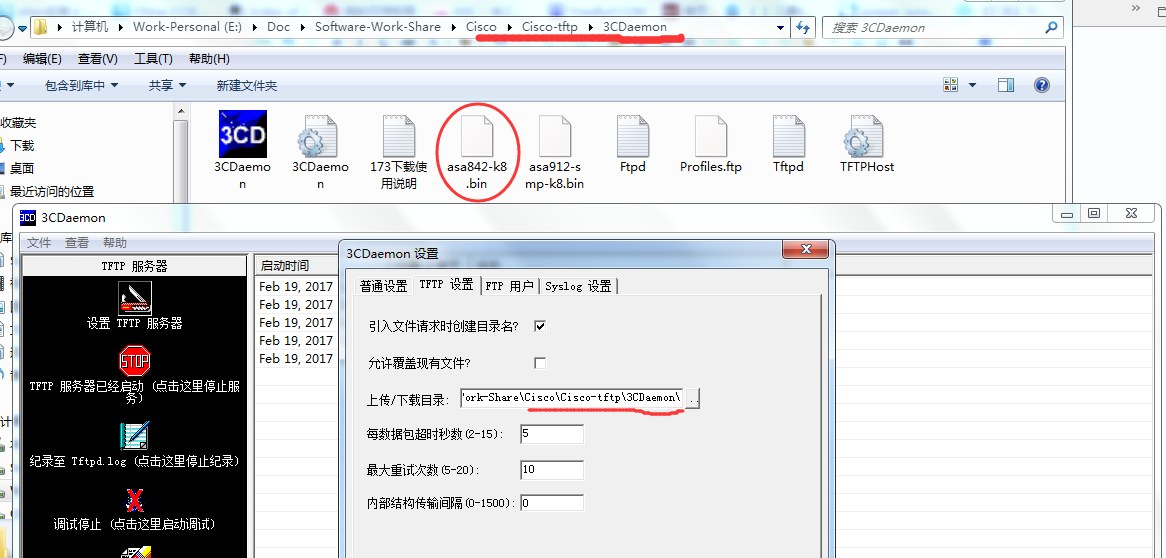The image size is (1166, 558).
Task: Click the change view icon in Explorer
Action: click(951, 85)
